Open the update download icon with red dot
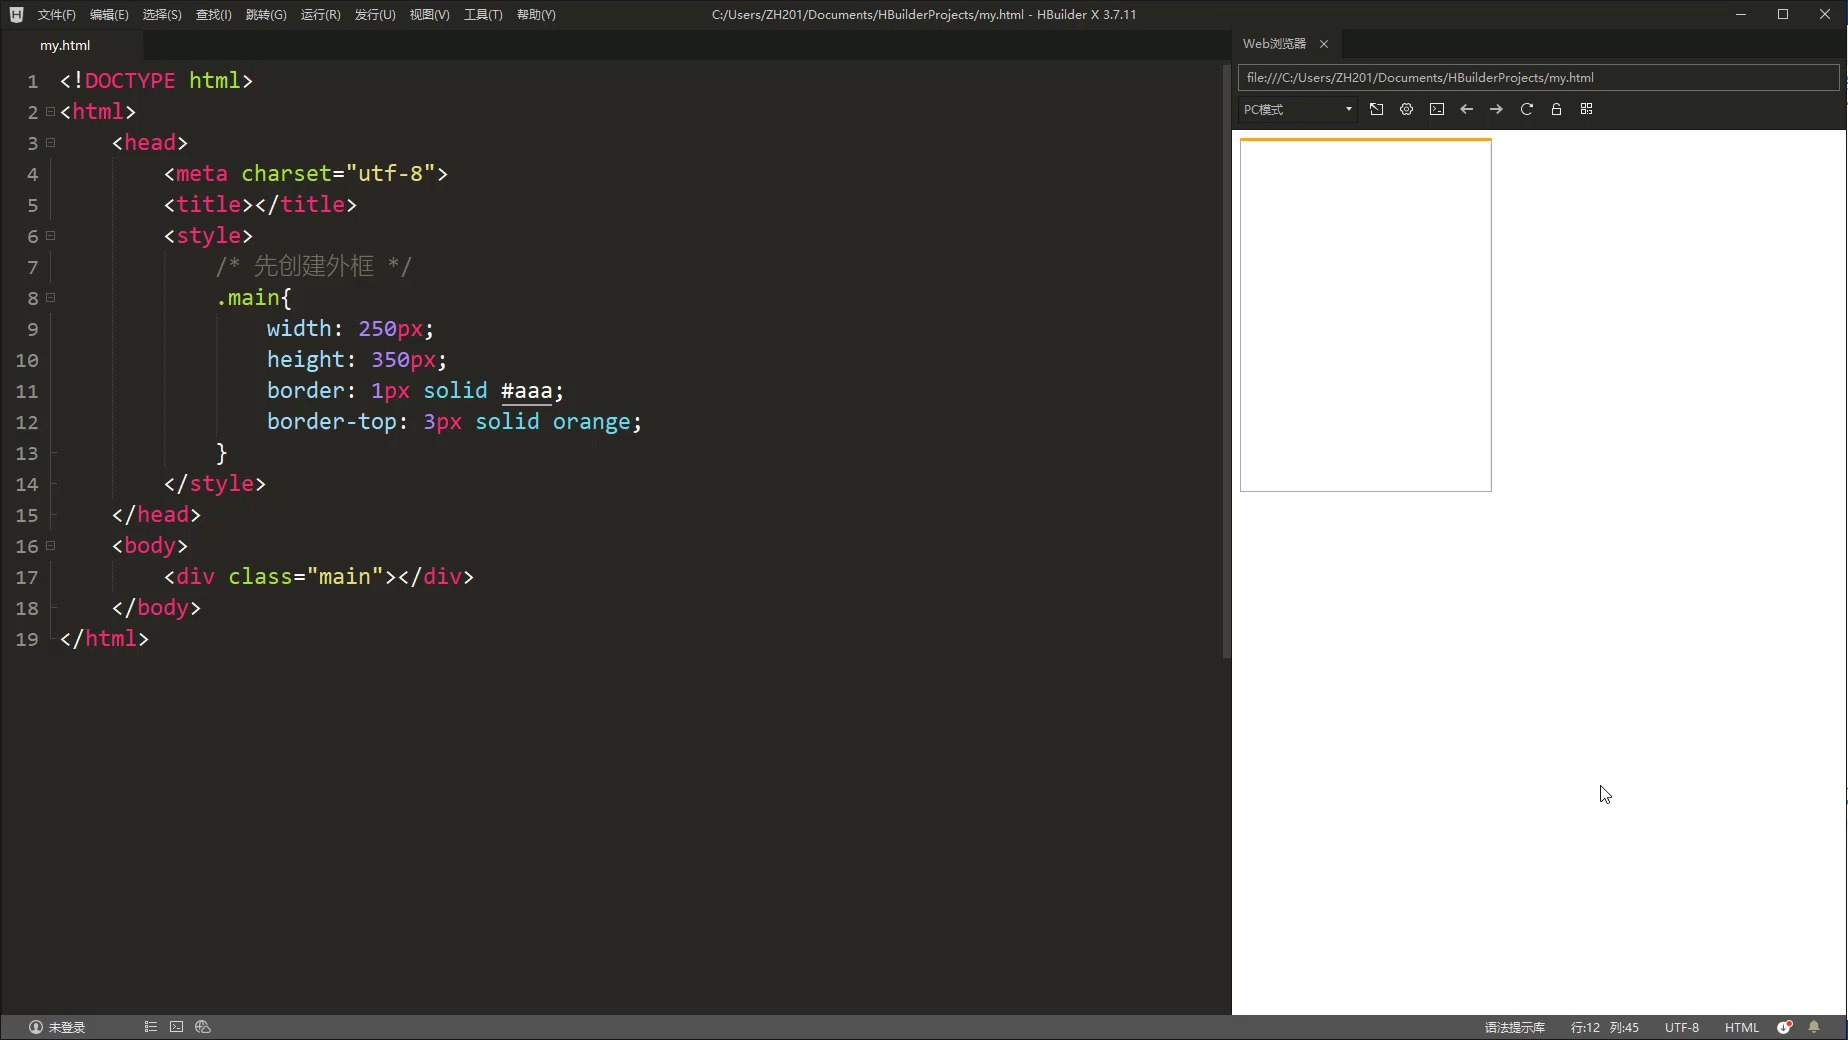The width and height of the screenshot is (1848, 1040). 1785,1027
